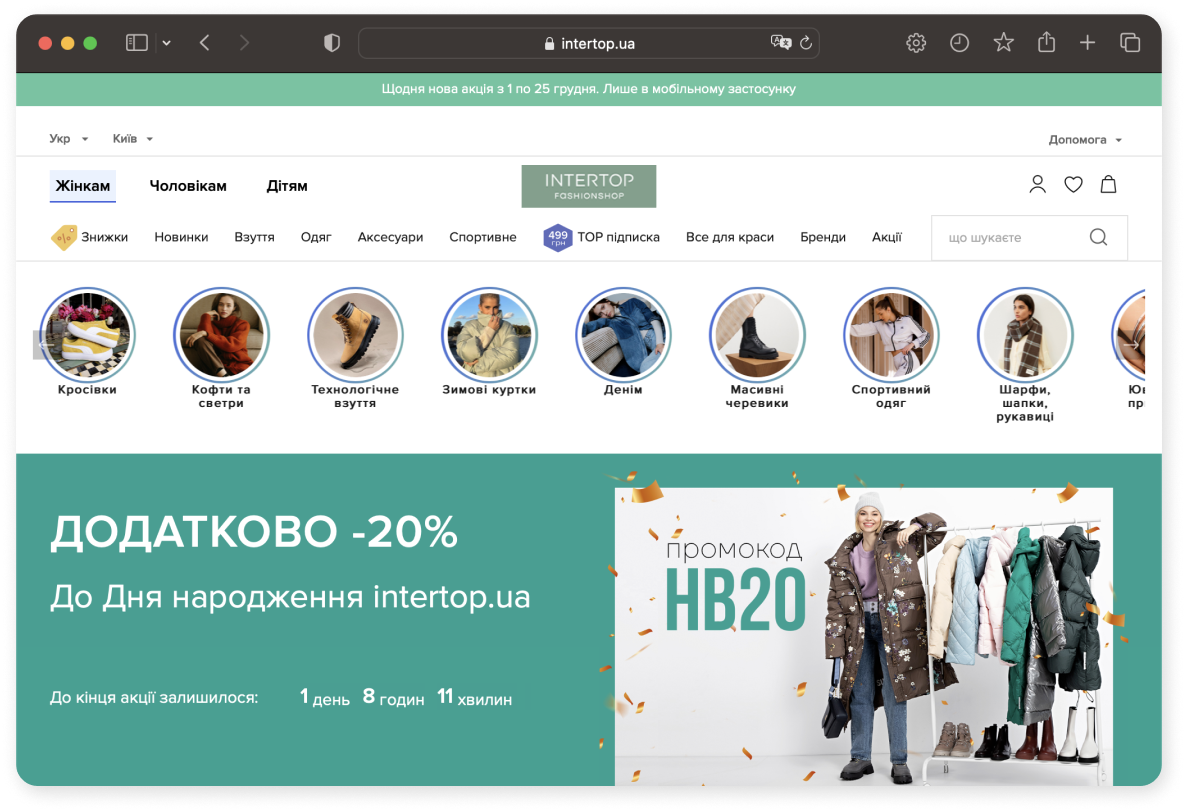Open the Взуття menu item
Screen dimensions: 1186x812
click(254, 237)
